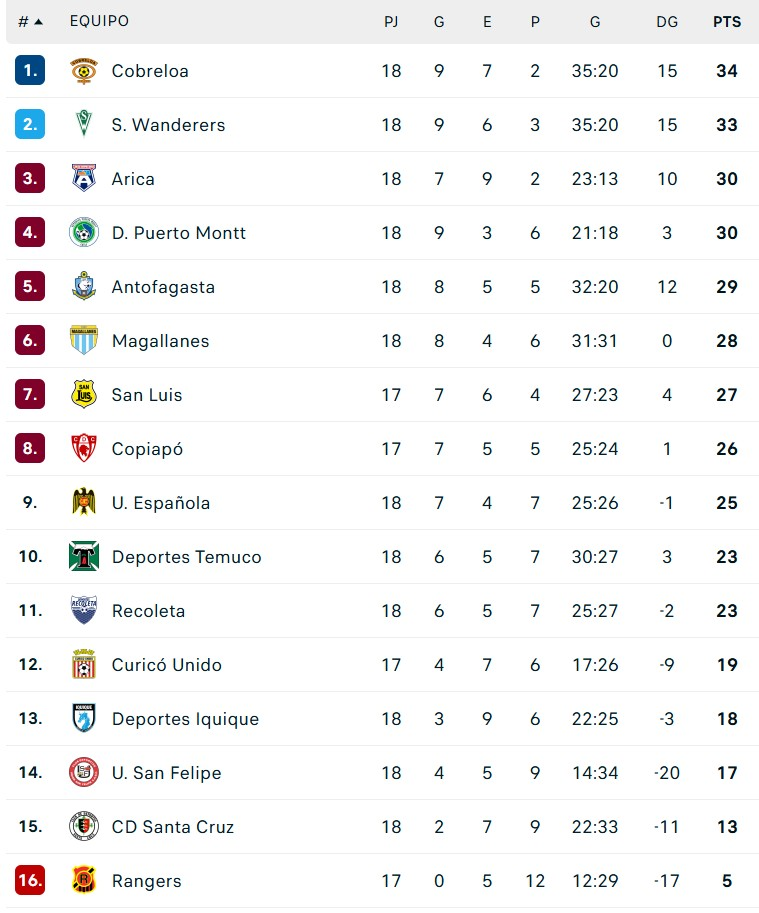The height and width of the screenshot is (913, 759).
Task: Open the Curicó Unido team link
Action: [166, 665]
